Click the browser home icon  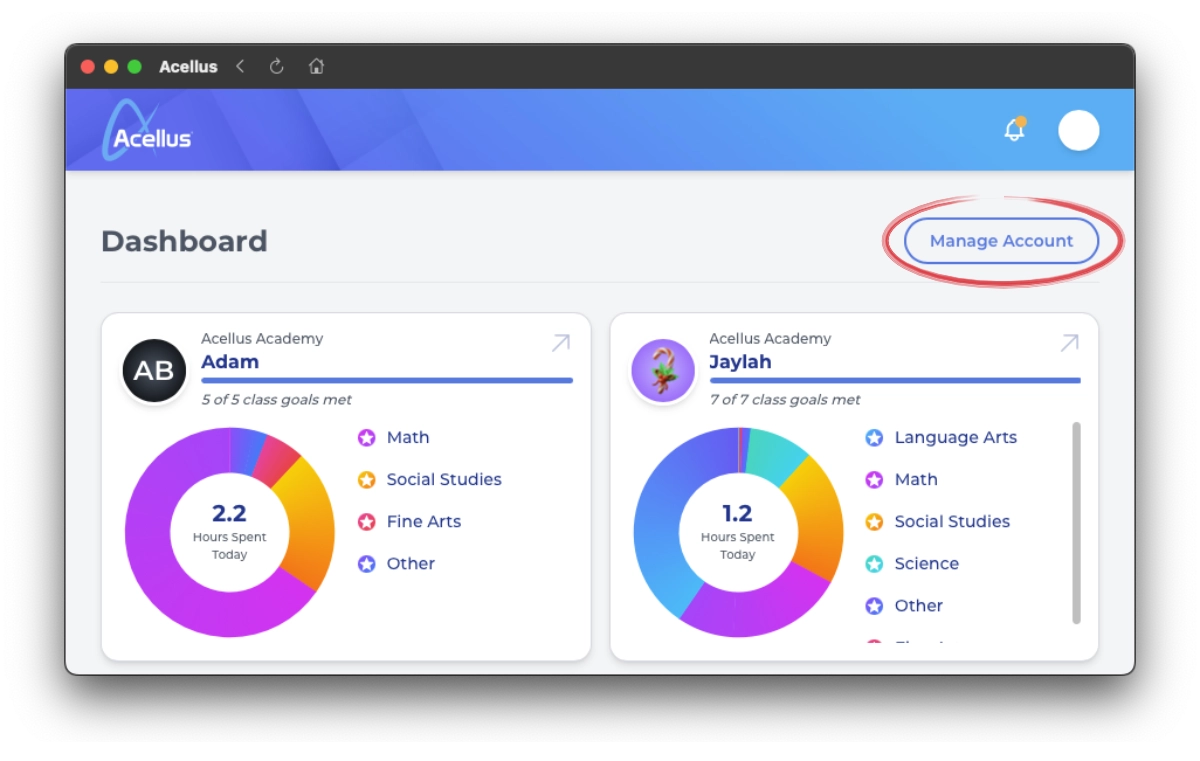pos(316,66)
